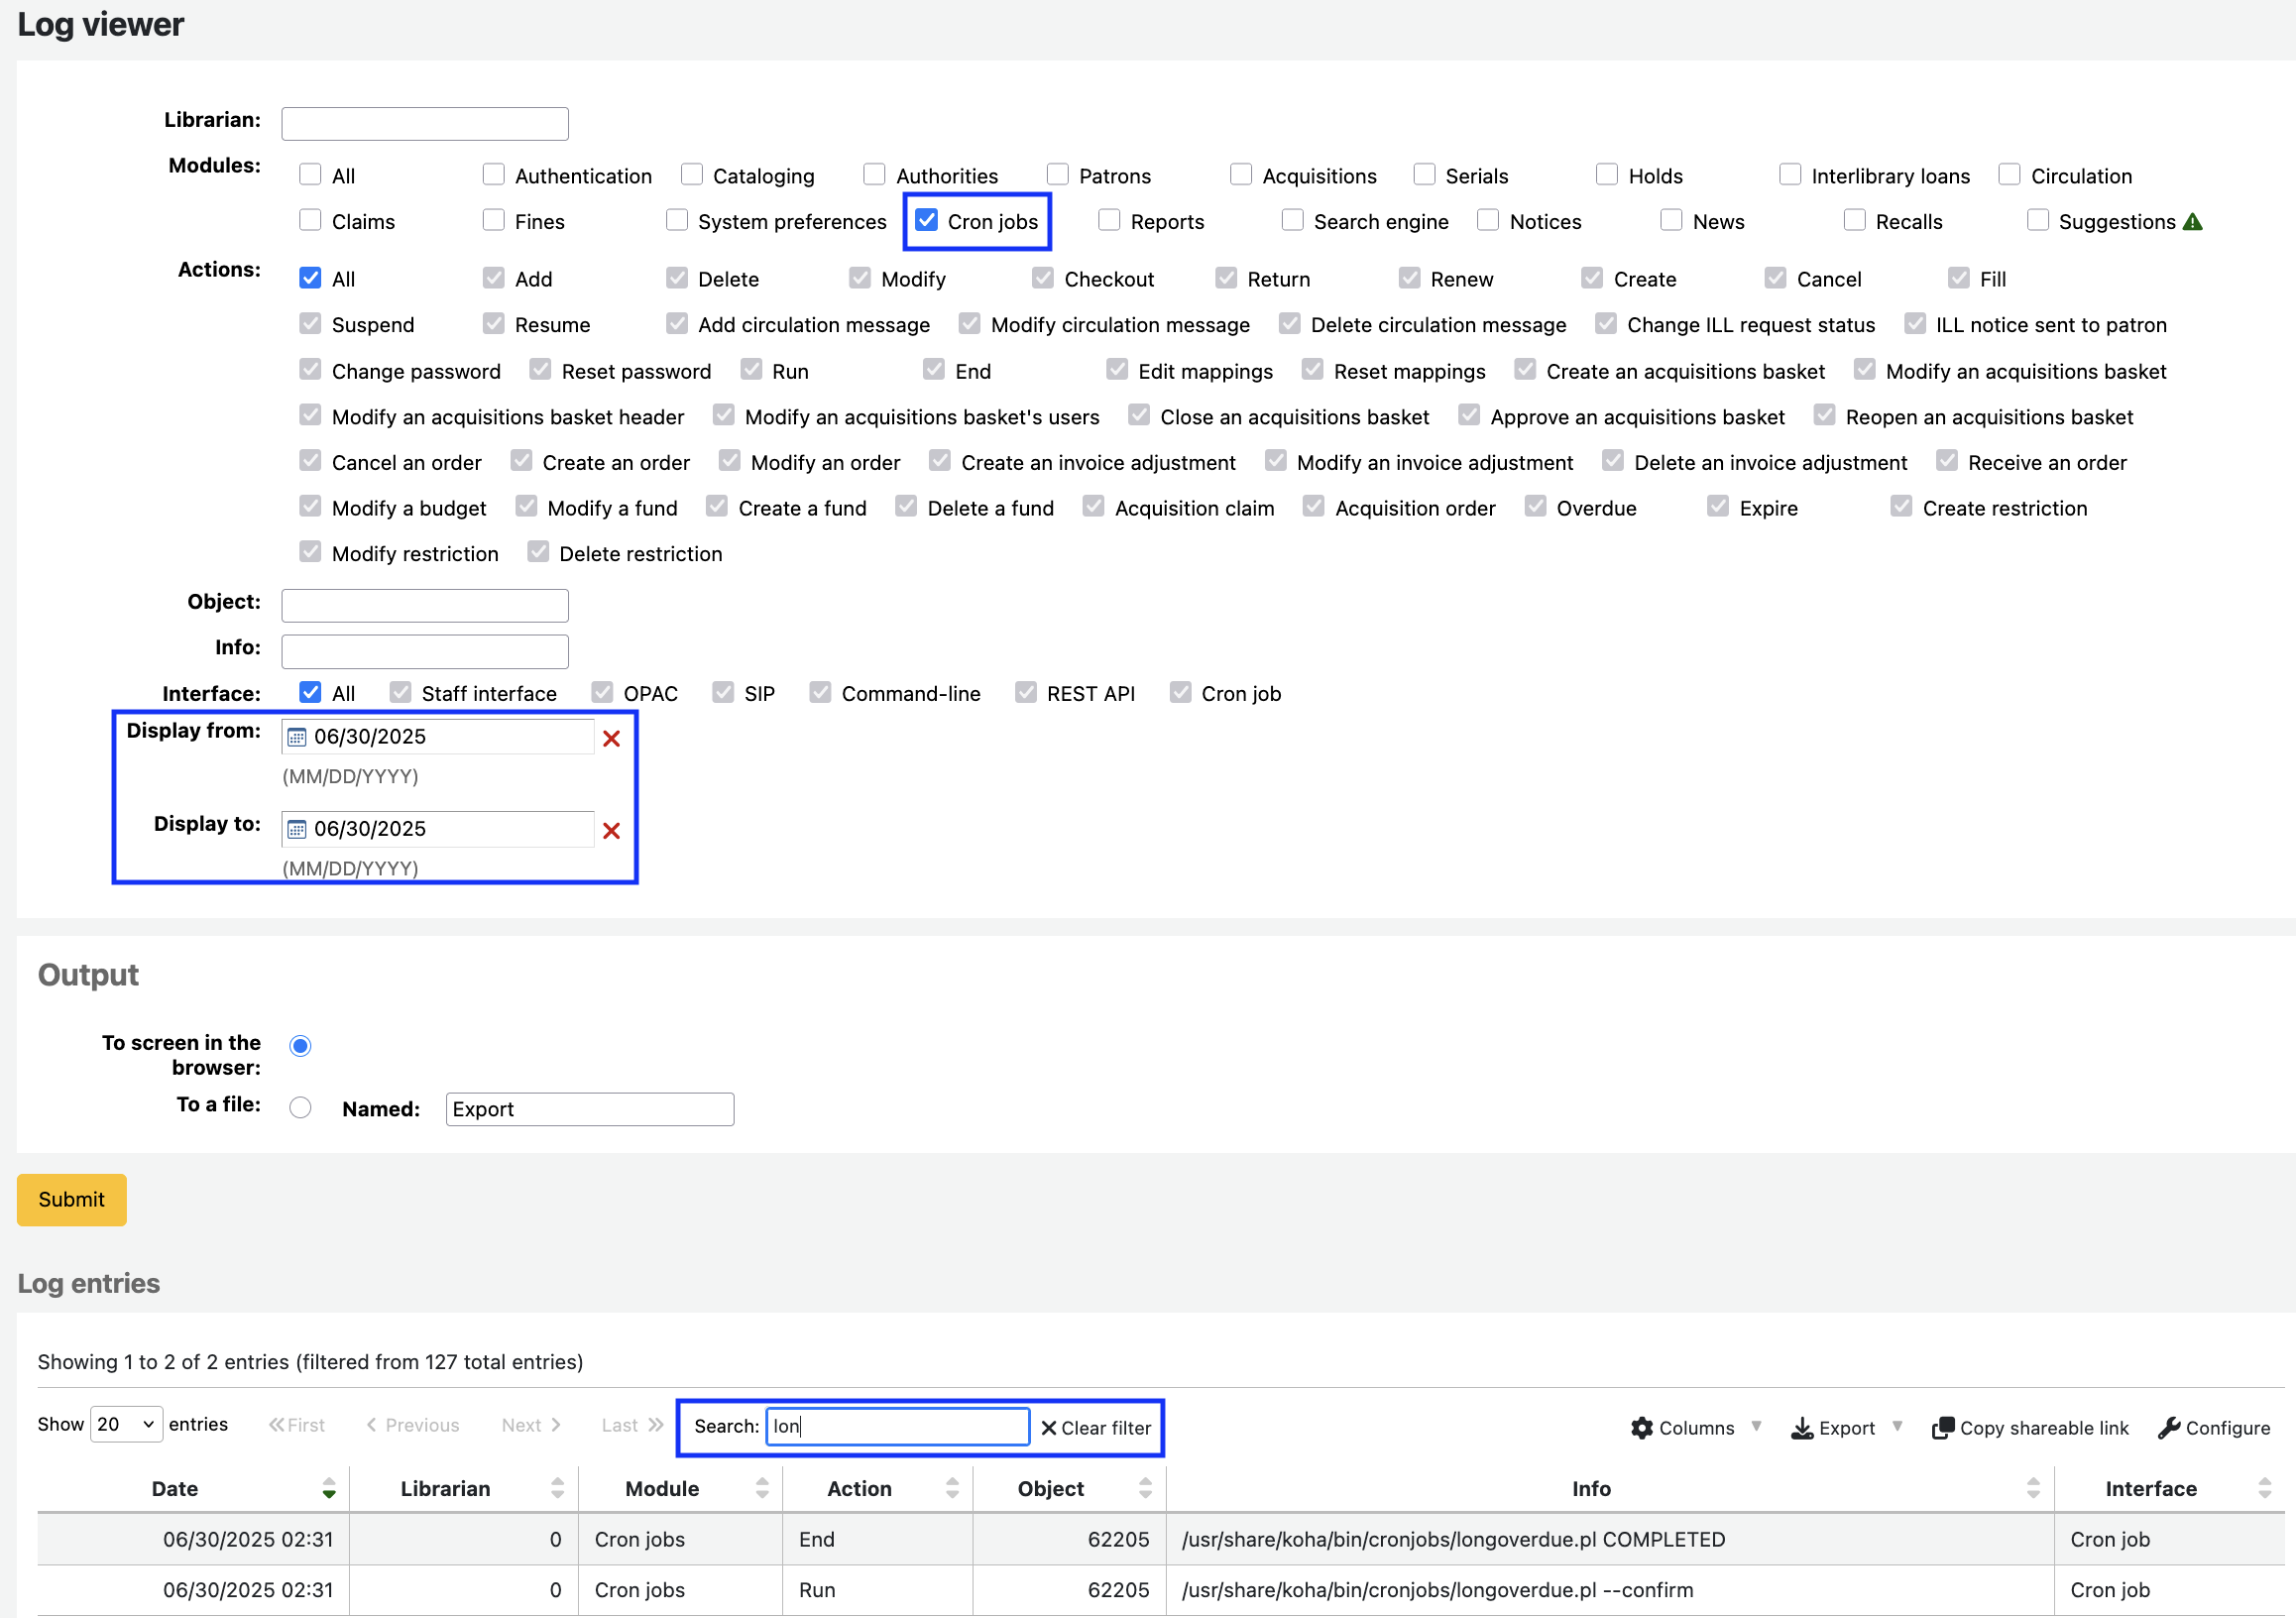
Task: Clear the Display to date with red X
Action: coord(611,830)
